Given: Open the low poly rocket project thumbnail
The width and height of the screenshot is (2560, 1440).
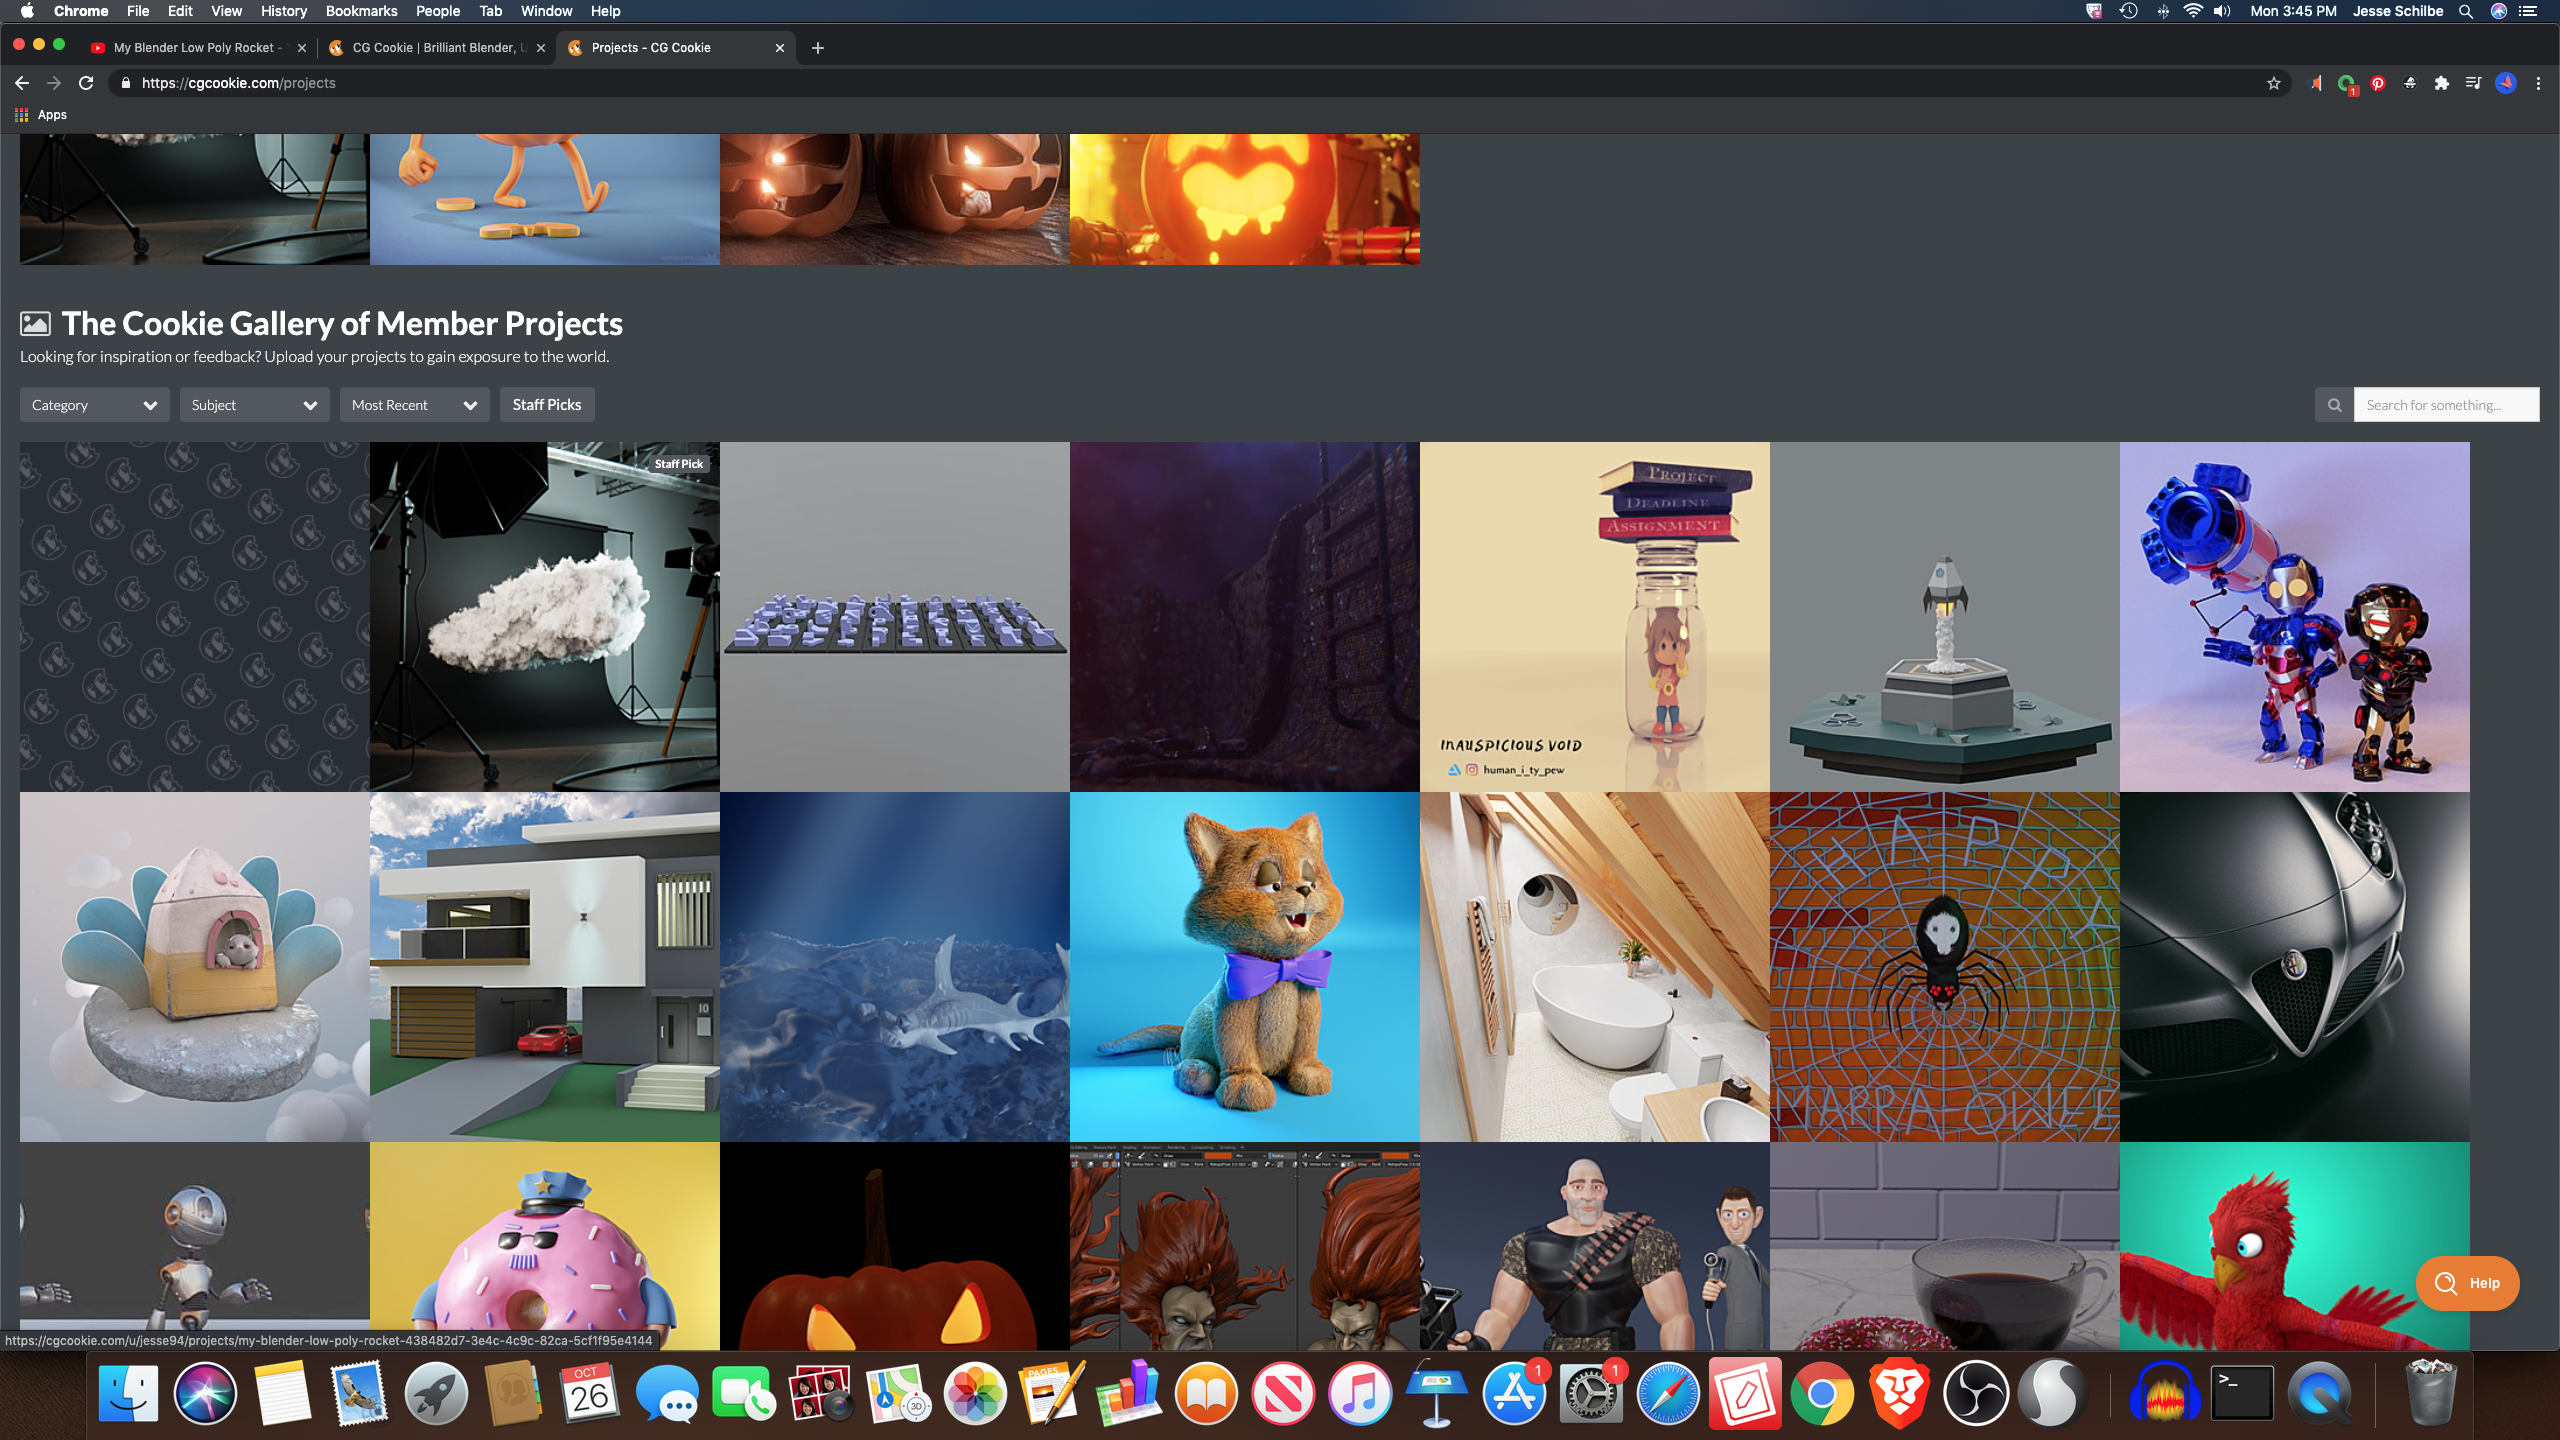Looking at the screenshot, I should click(1944, 617).
